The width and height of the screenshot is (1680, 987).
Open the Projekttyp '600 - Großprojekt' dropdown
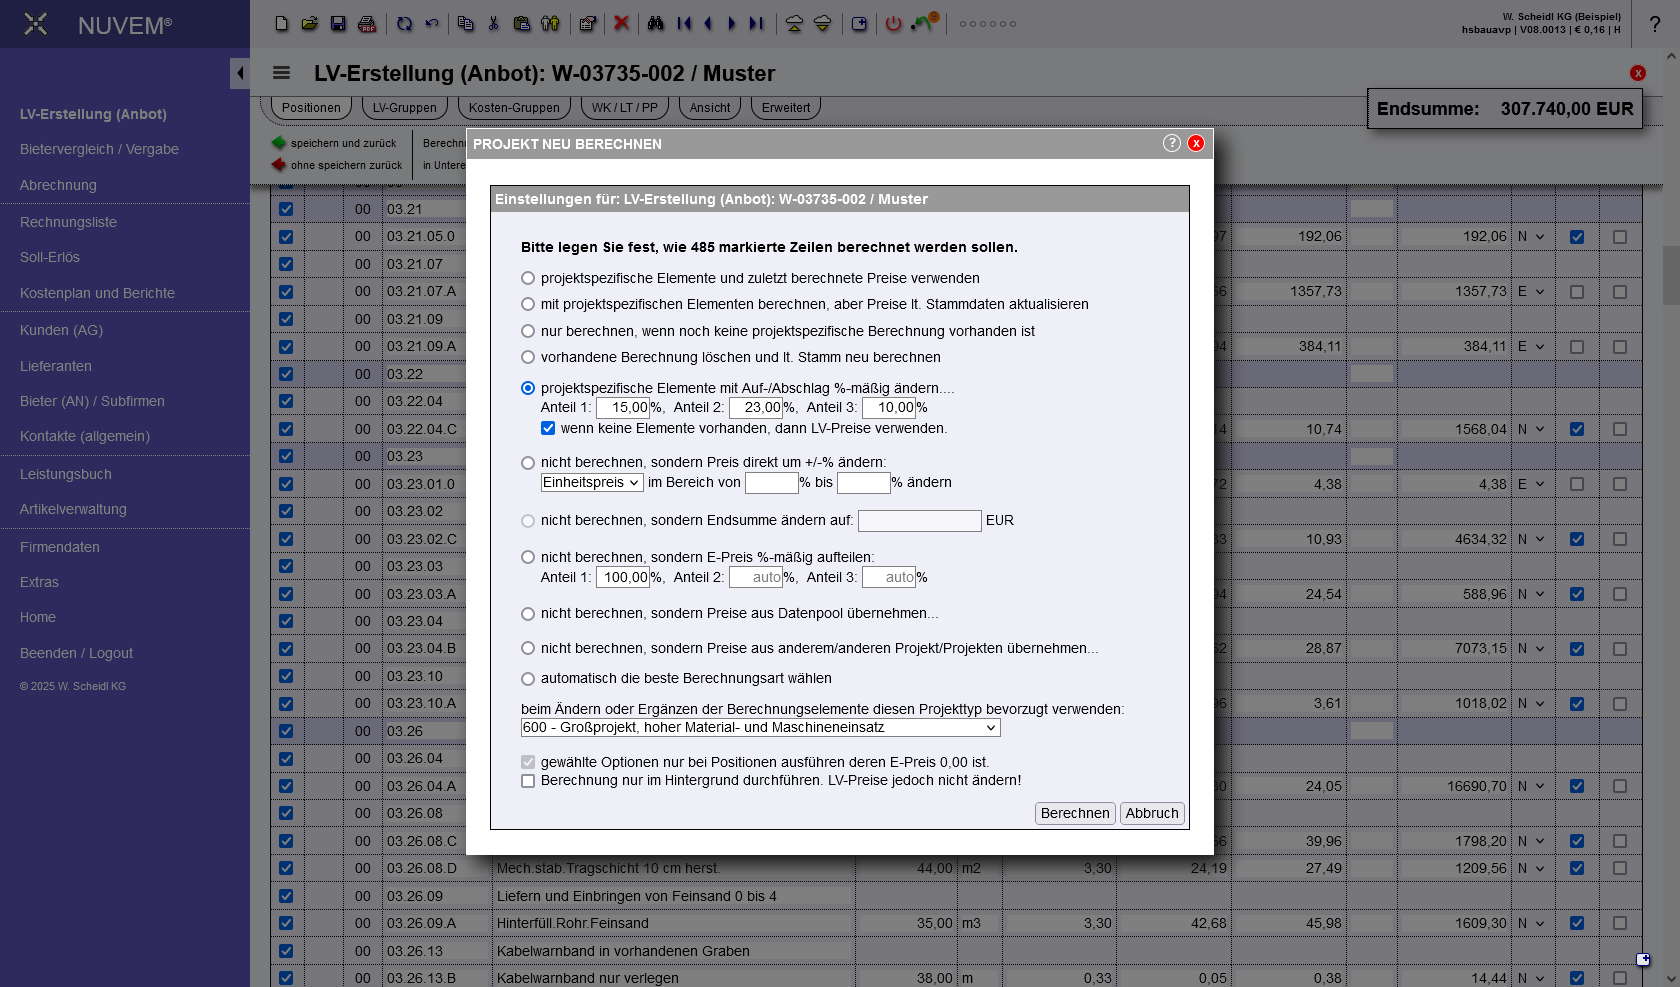coord(760,728)
